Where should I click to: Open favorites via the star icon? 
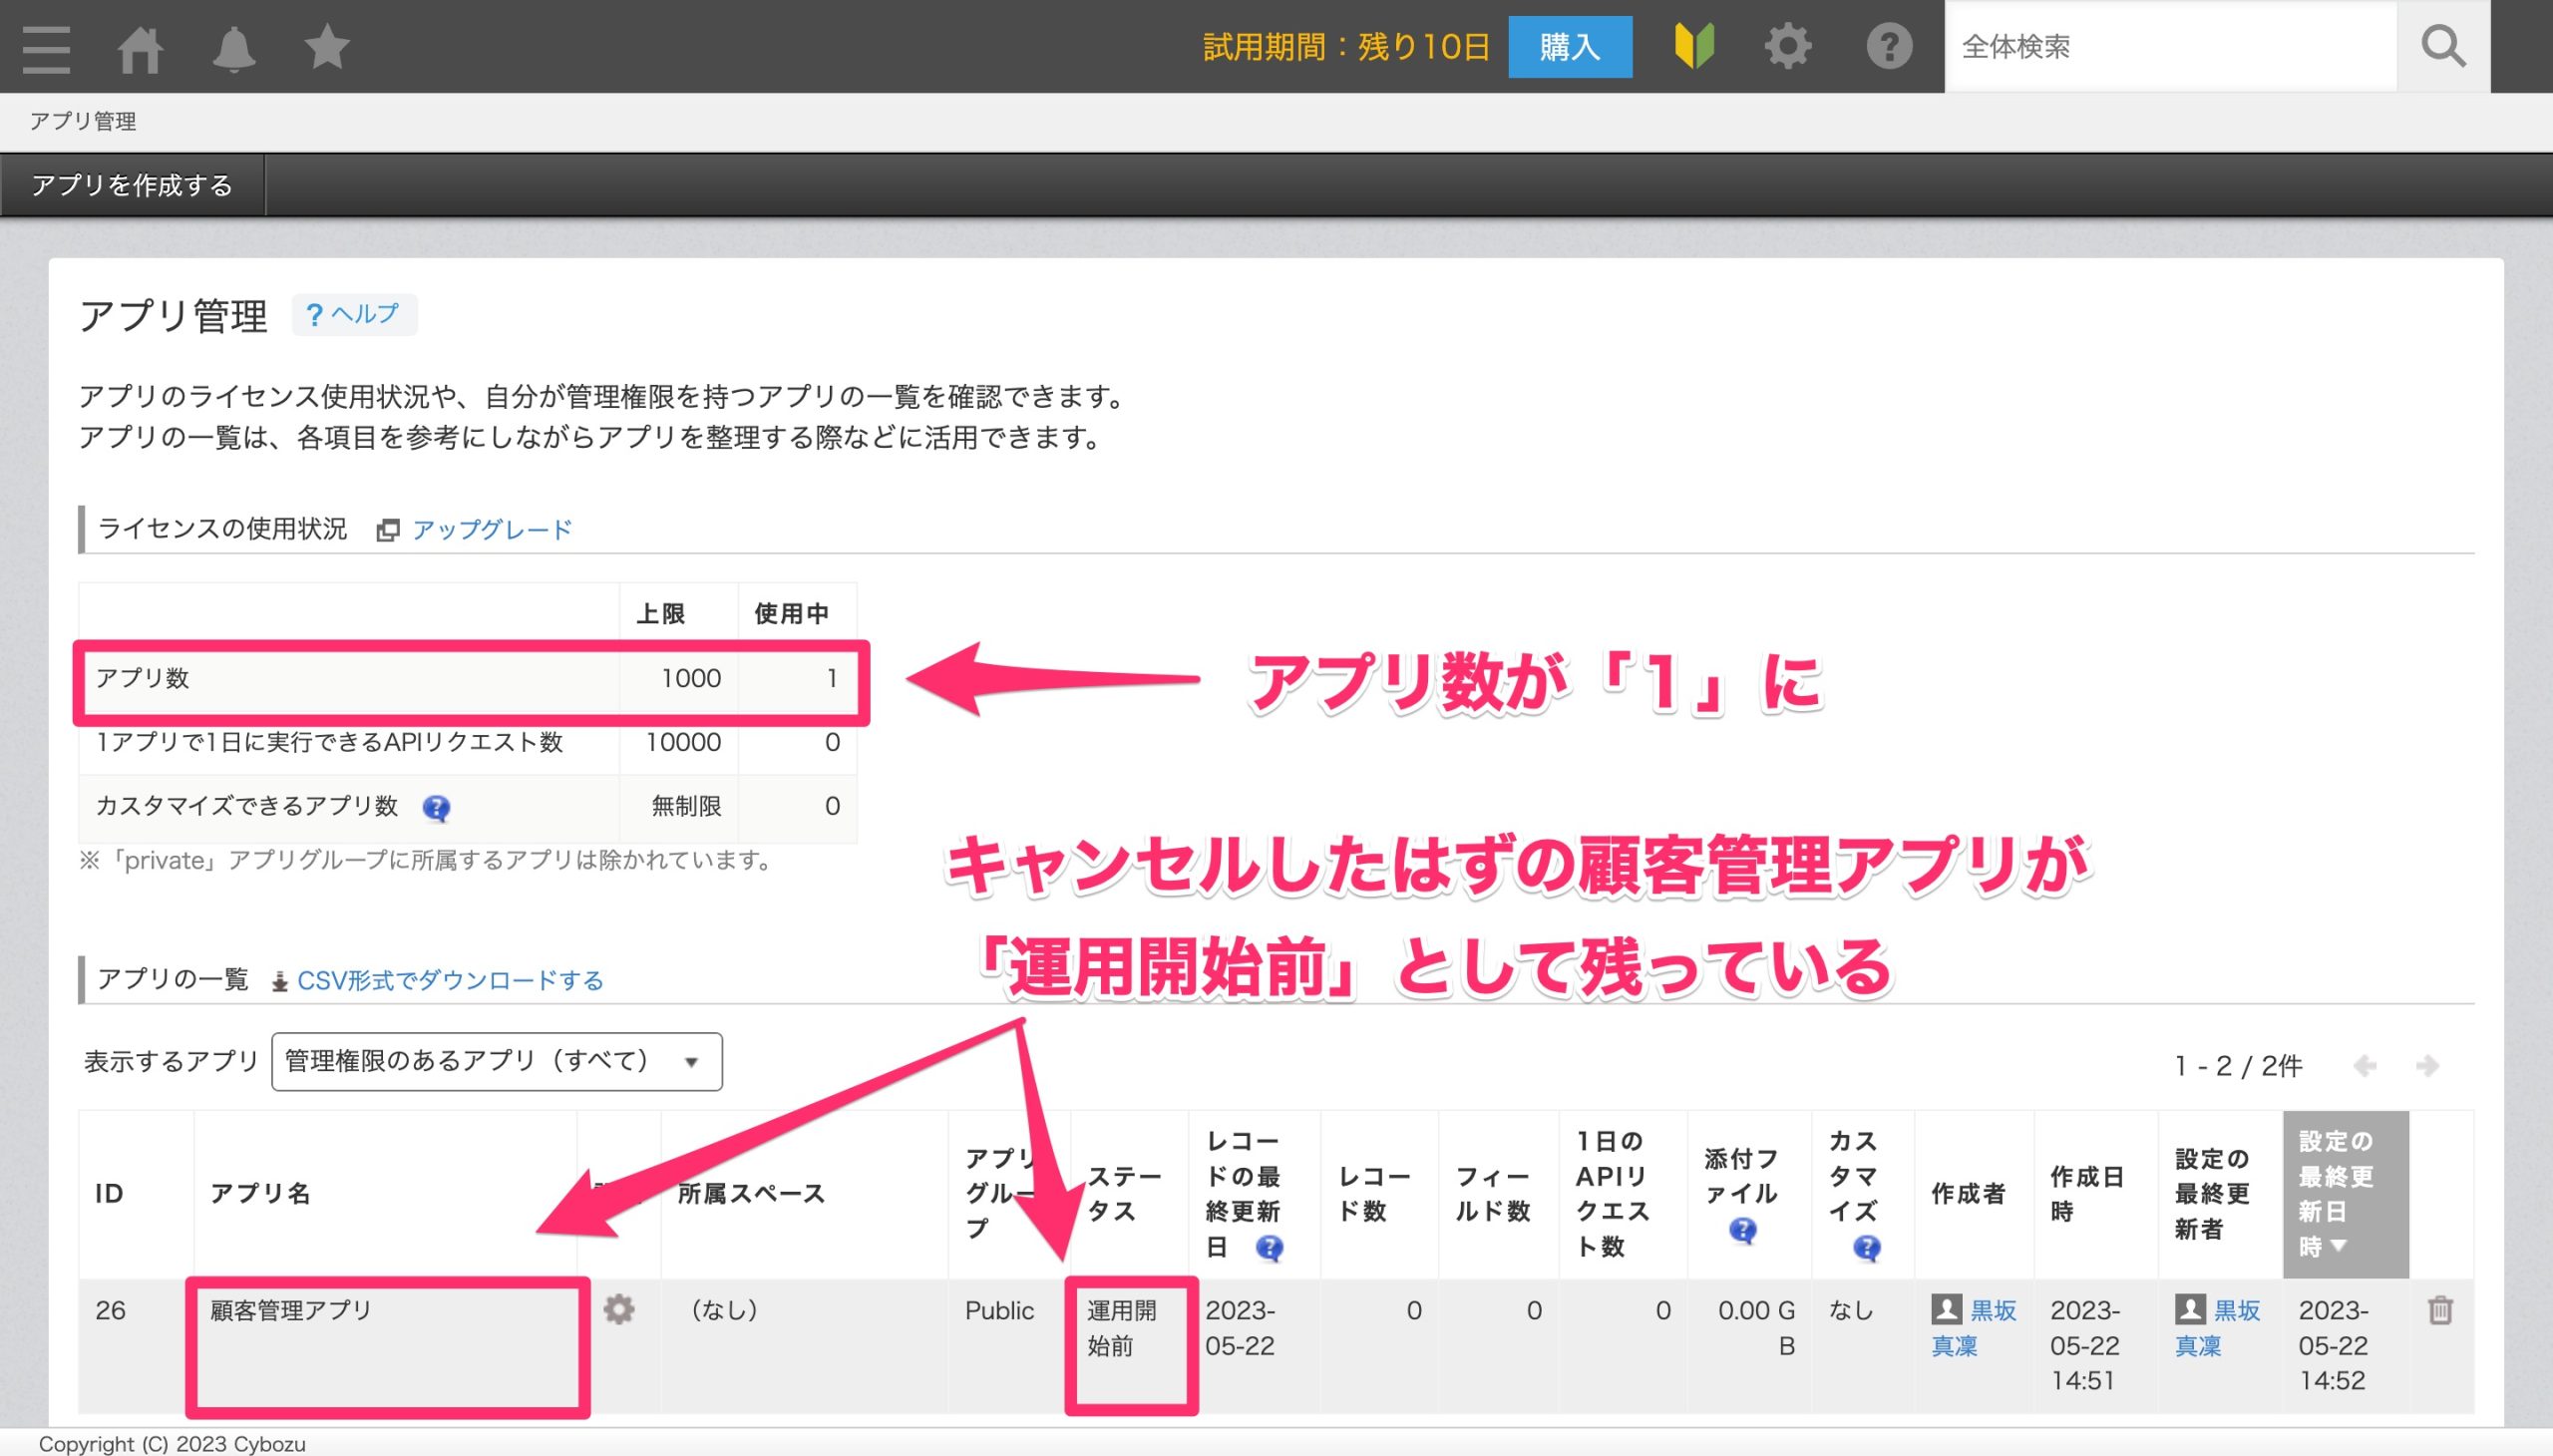pos(326,46)
